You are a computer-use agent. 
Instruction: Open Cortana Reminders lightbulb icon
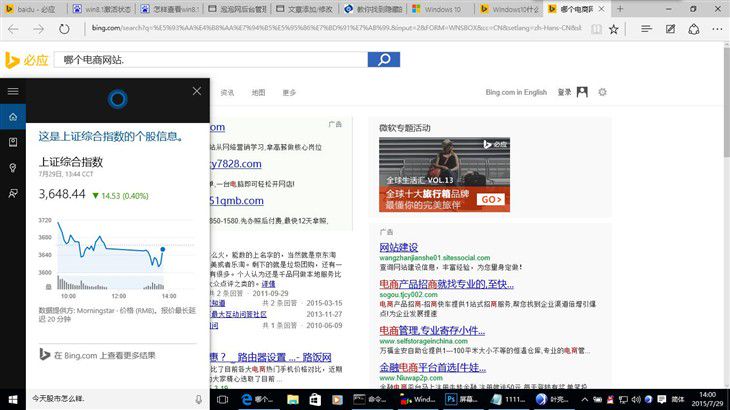coord(13,168)
